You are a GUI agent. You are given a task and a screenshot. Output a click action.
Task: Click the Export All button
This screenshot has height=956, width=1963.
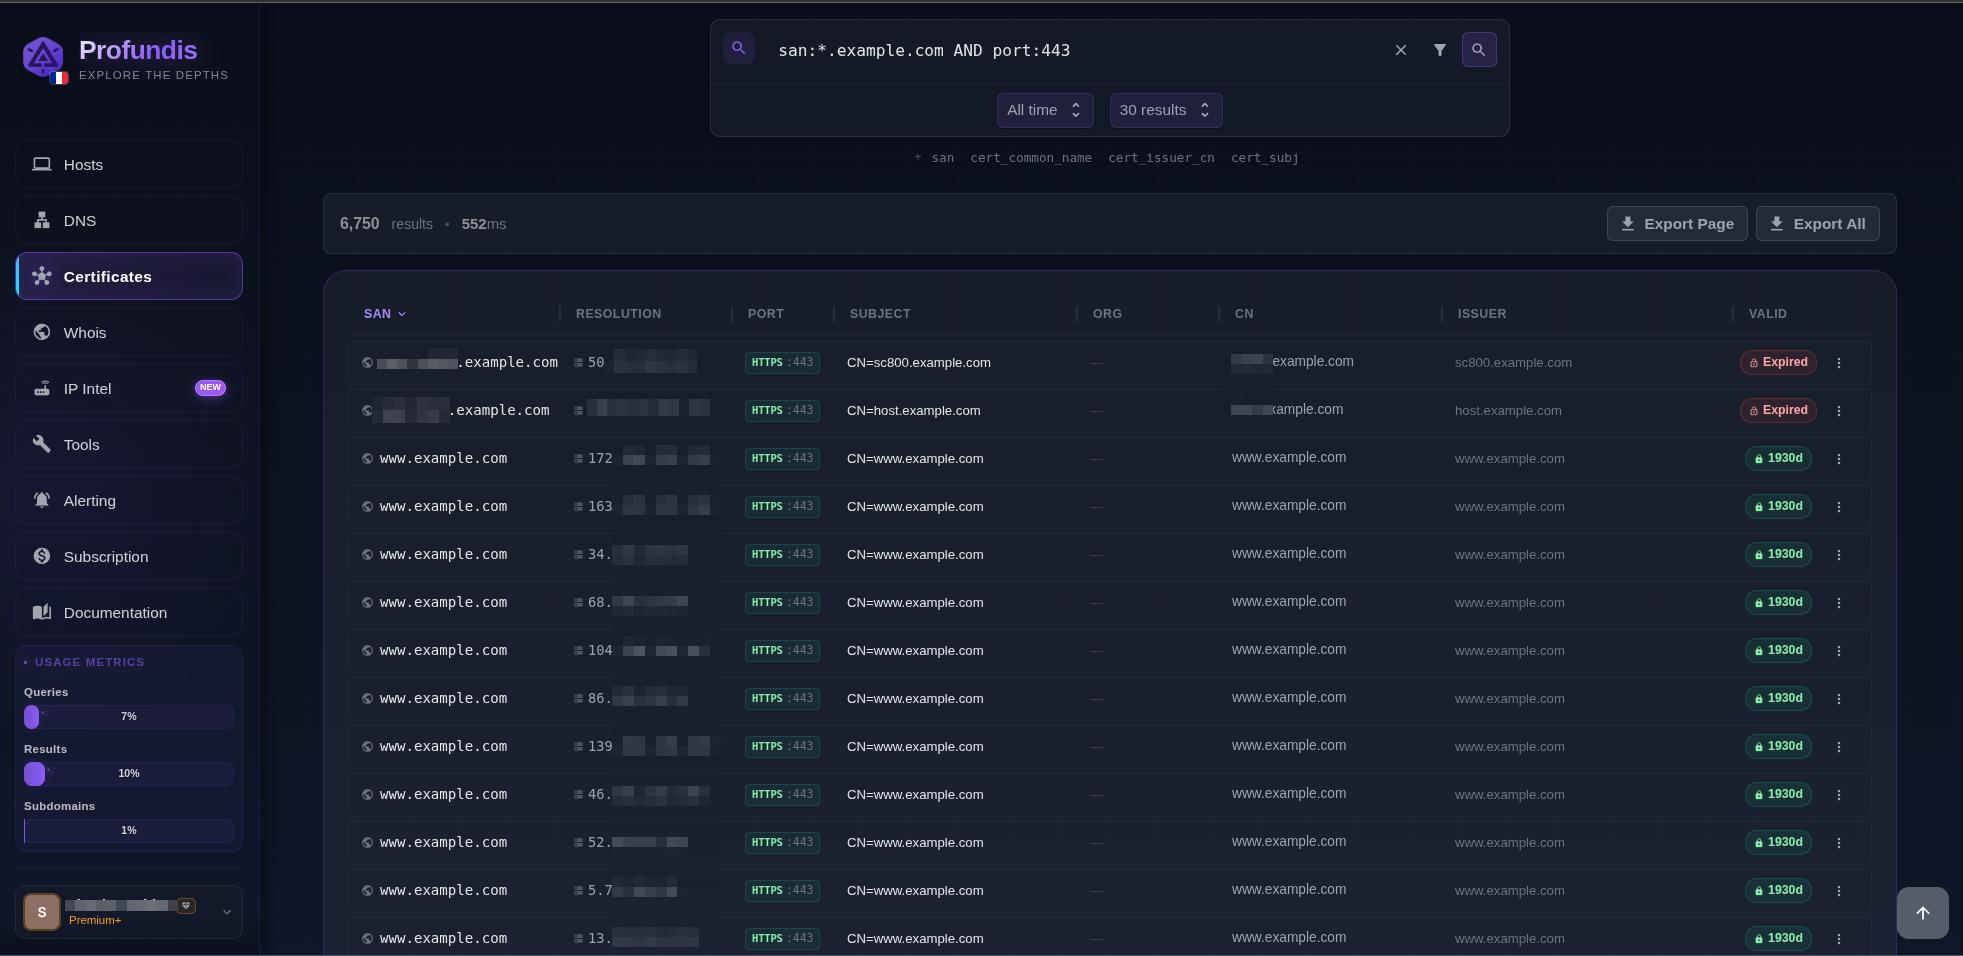[1816, 223]
